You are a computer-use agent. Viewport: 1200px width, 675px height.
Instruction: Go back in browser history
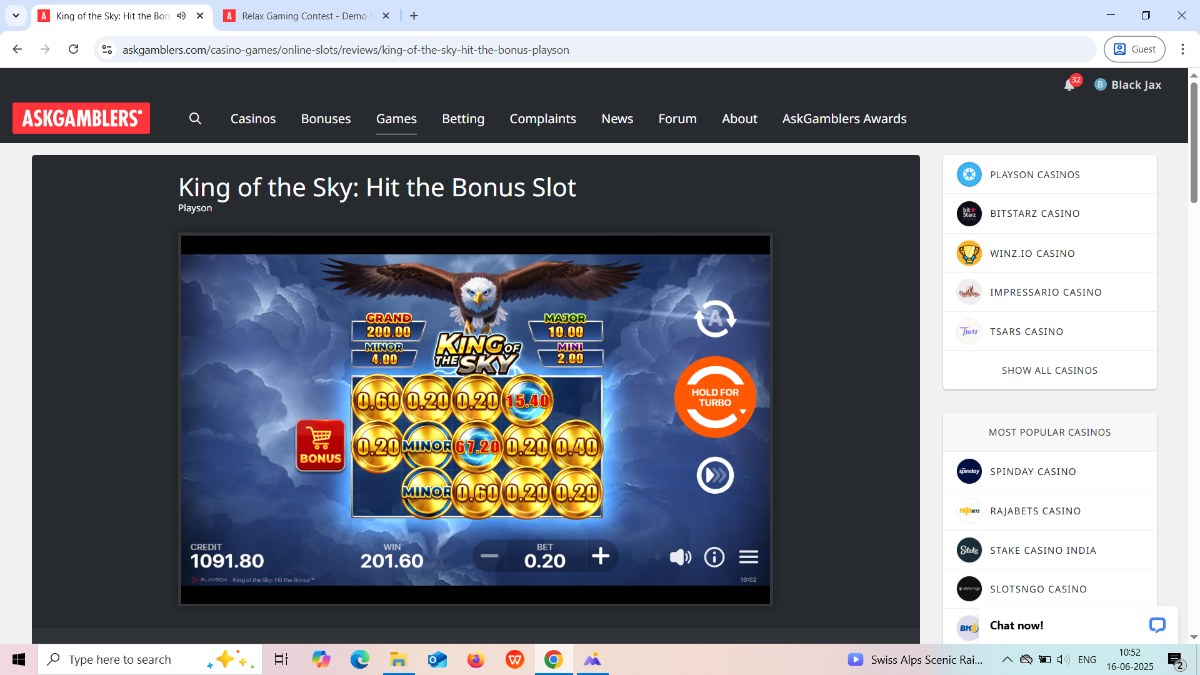pyautogui.click(x=17, y=49)
